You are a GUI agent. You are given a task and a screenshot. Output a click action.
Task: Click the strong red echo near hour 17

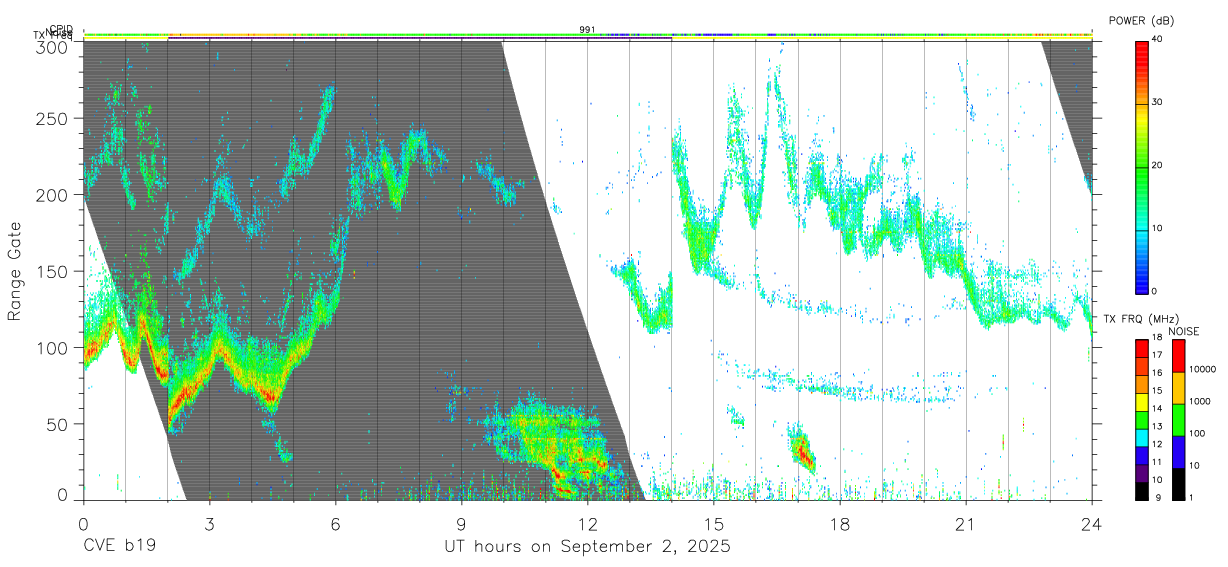[803, 451]
